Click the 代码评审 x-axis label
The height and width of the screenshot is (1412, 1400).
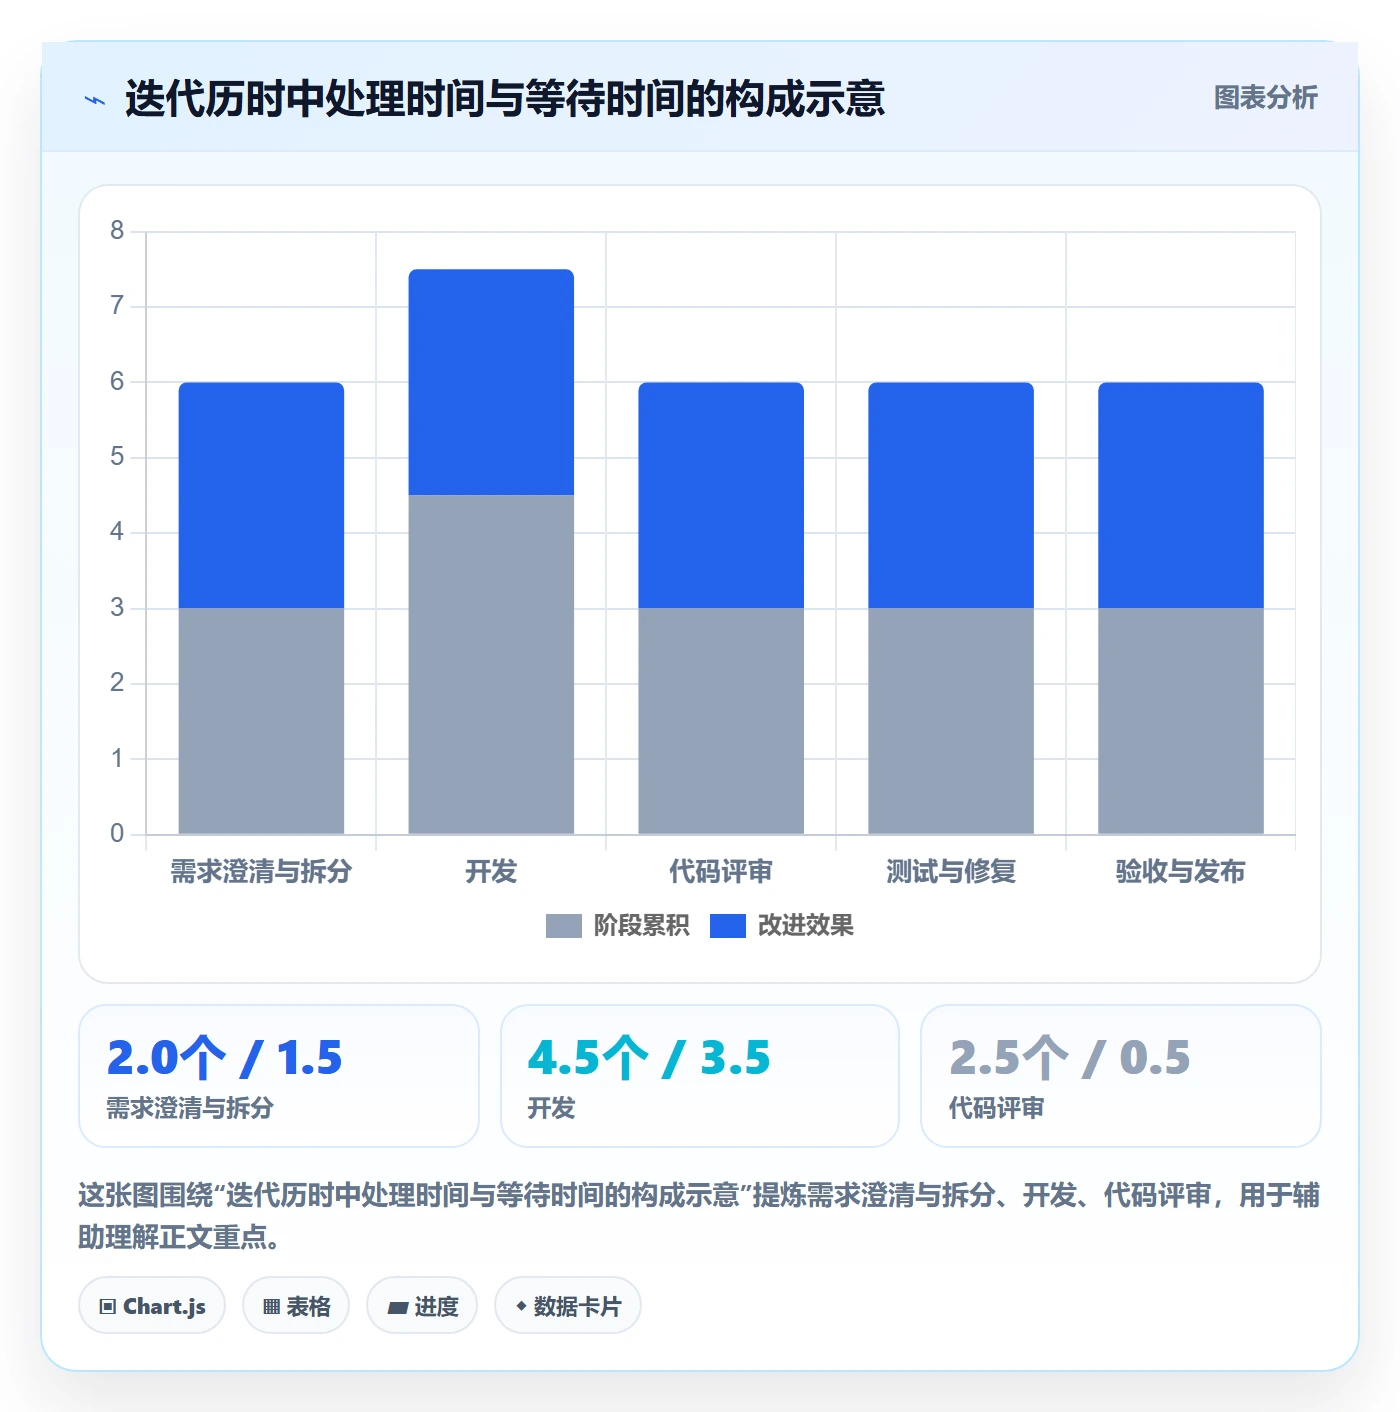[721, 872]
